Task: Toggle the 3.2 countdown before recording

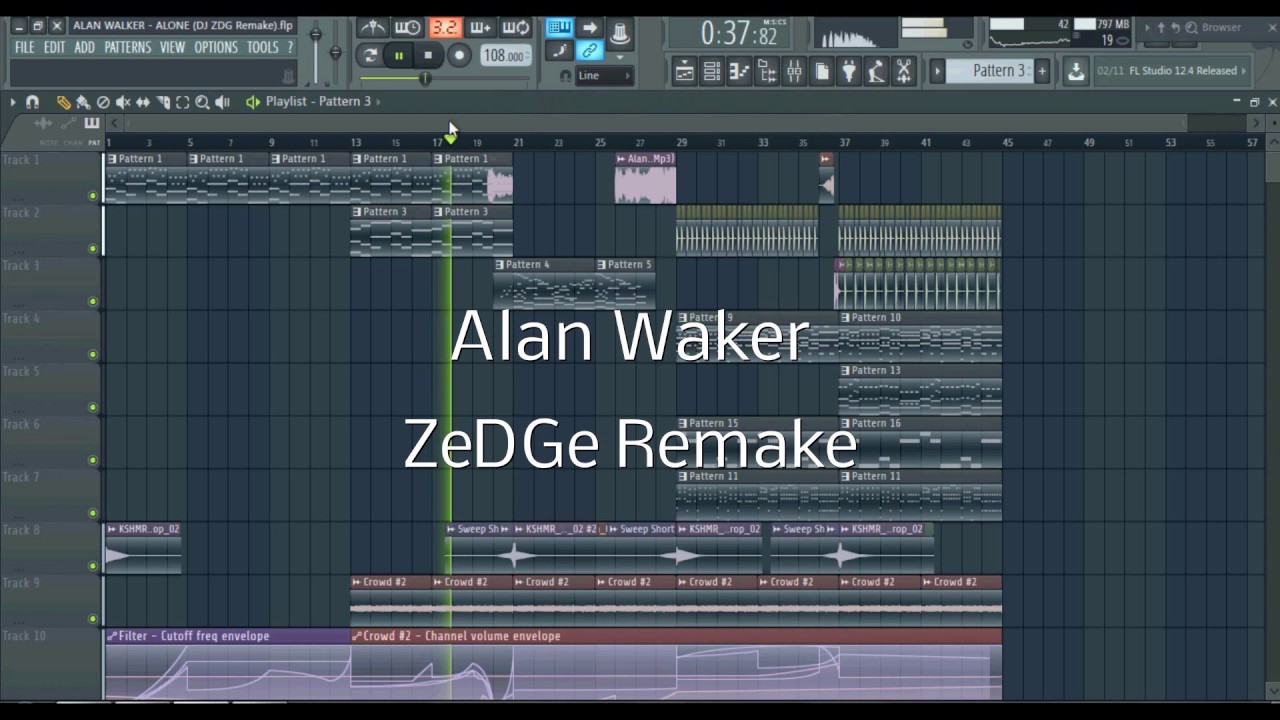Action: click(x=444, y=28)
